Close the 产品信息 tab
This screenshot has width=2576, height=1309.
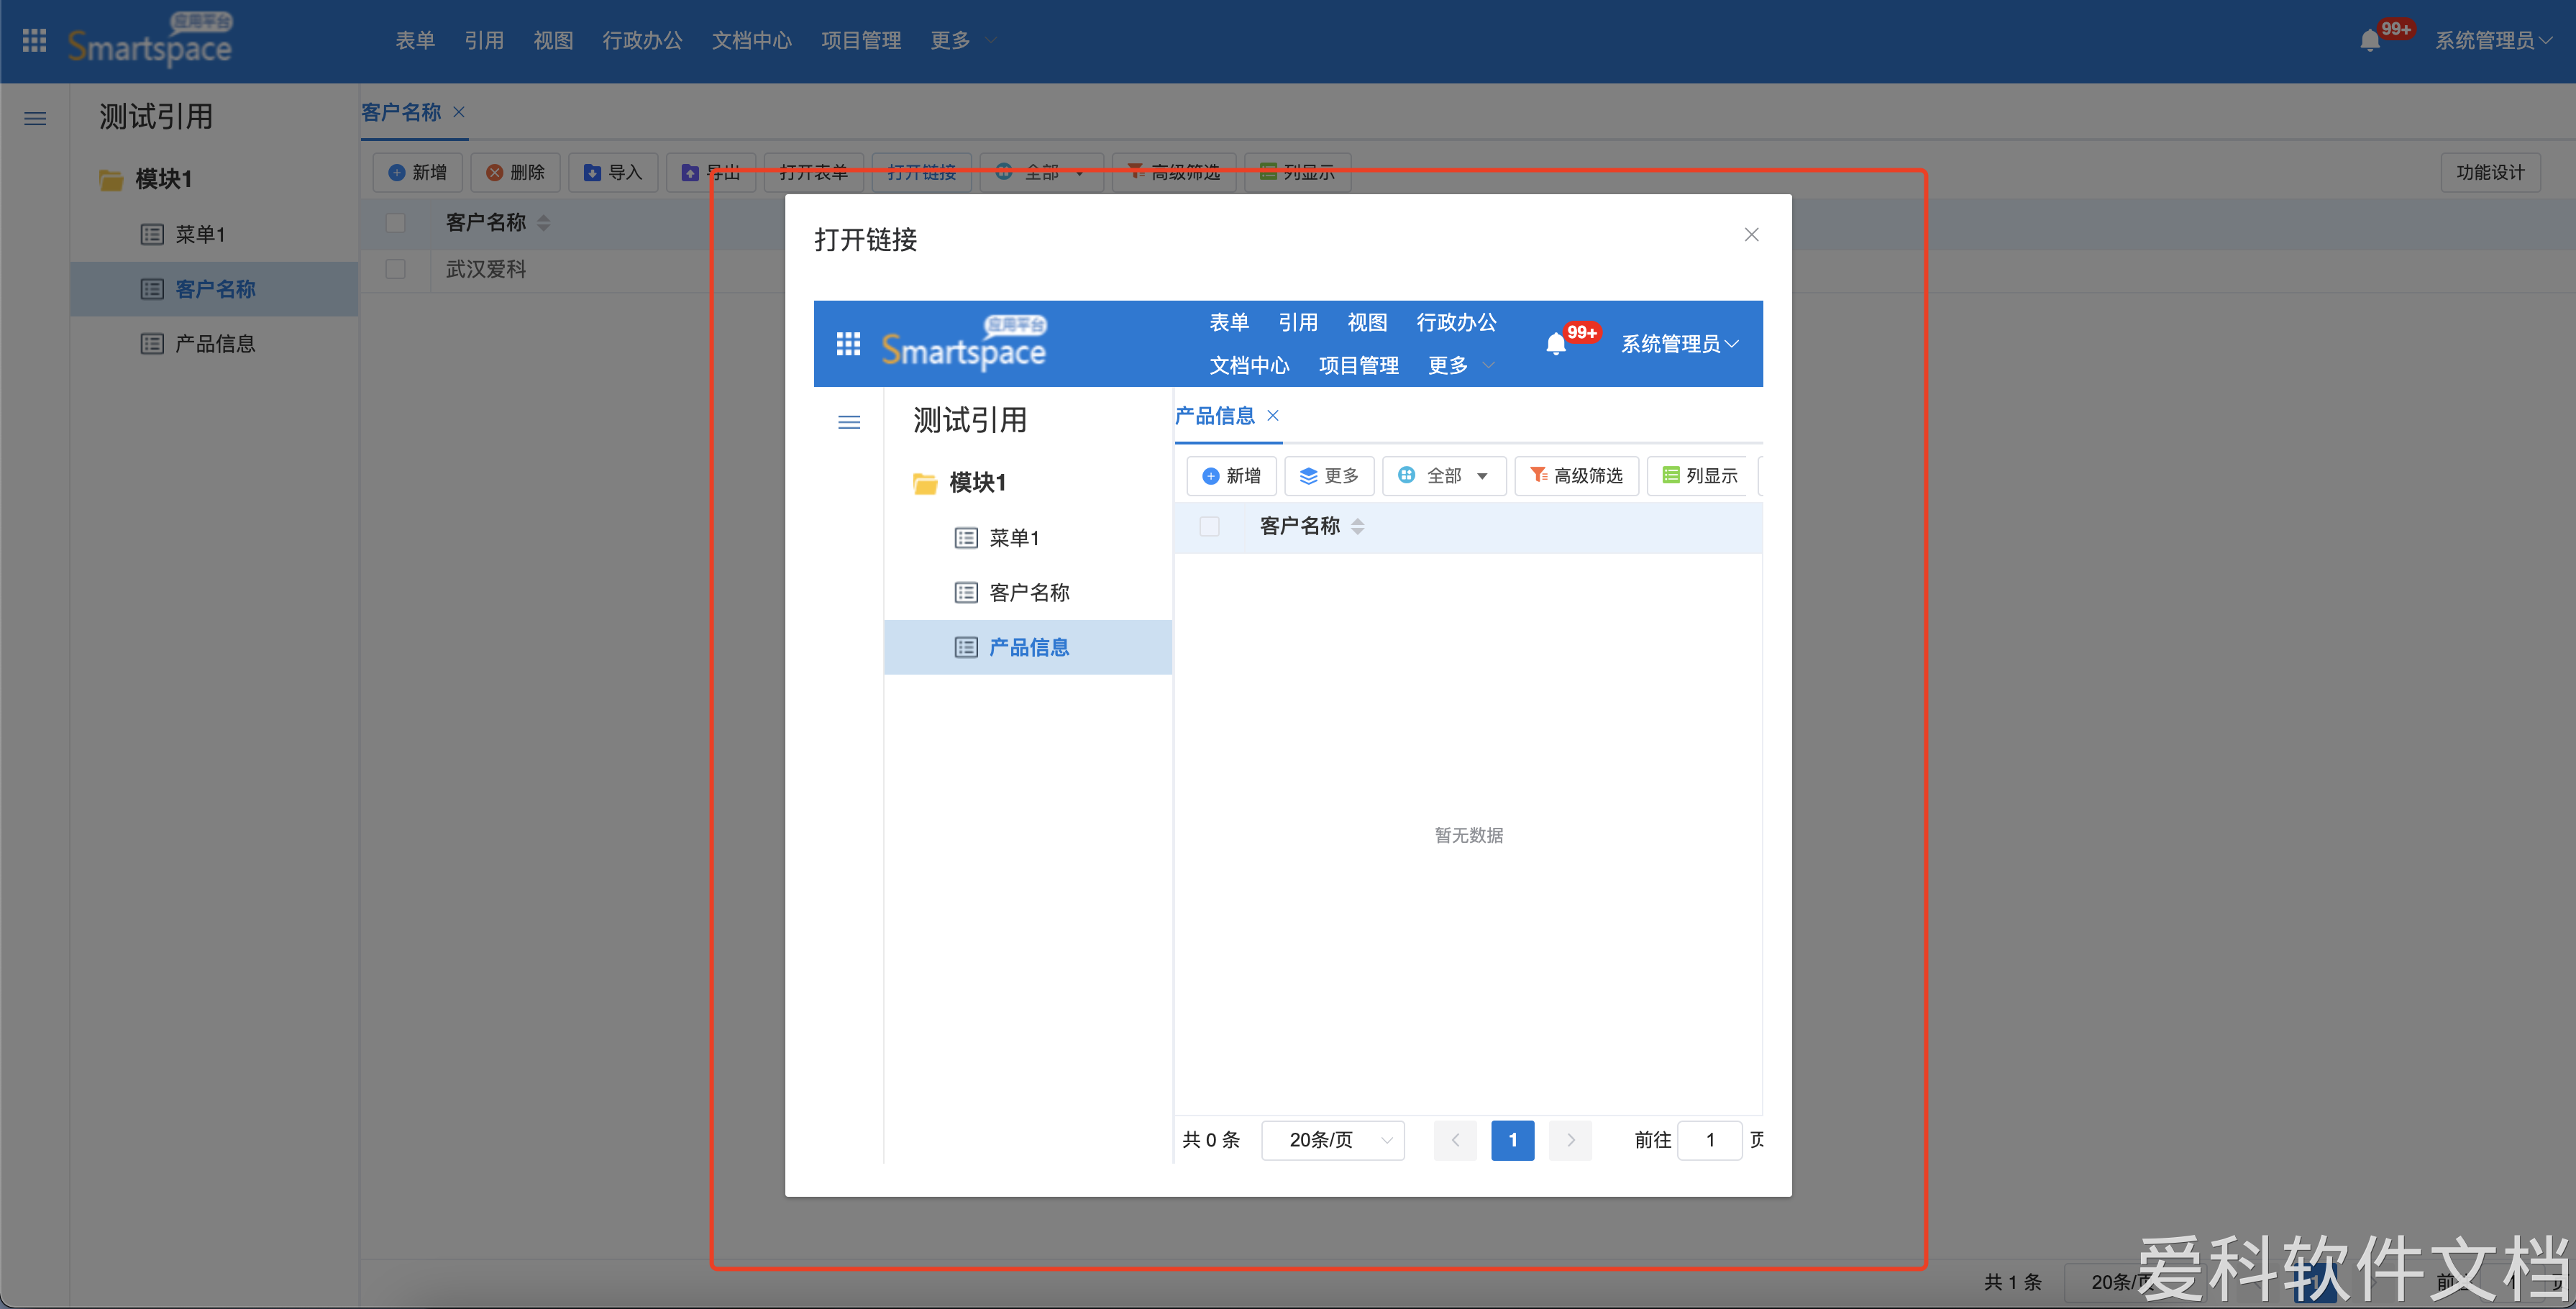pyautogui.click(x=1273, y=416)
